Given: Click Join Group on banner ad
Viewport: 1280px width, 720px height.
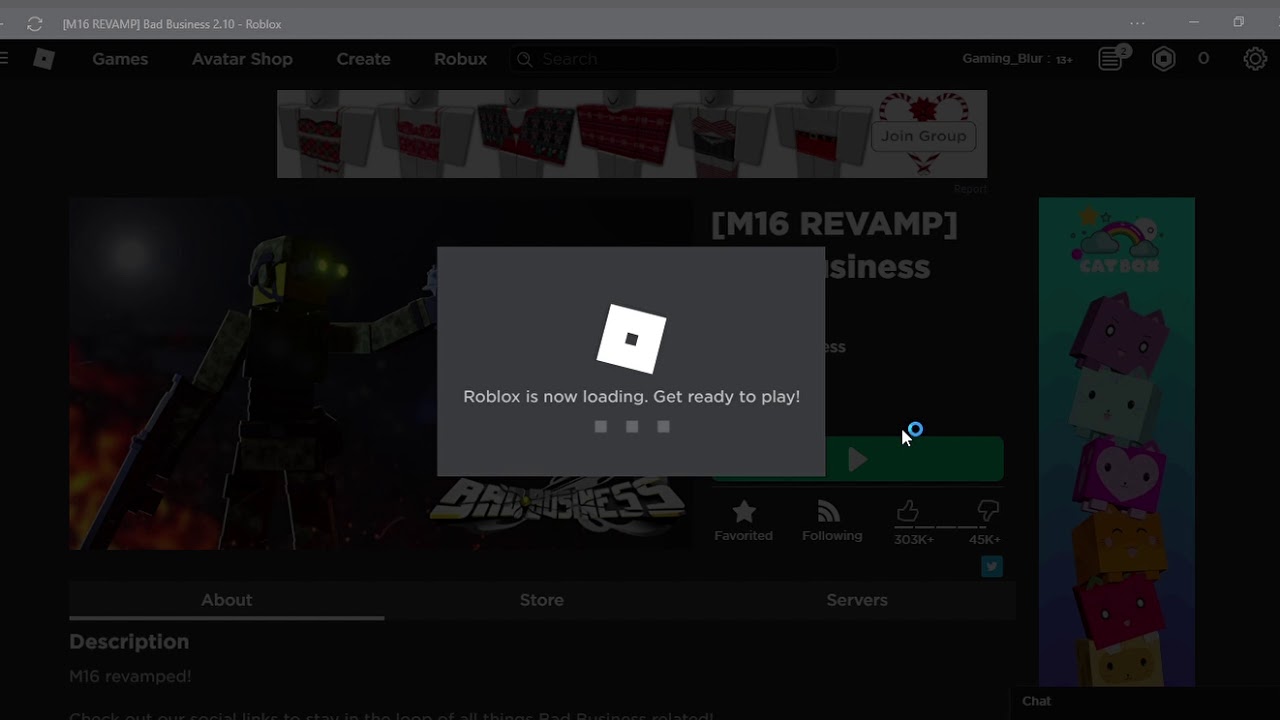Looking at the screenshot, I should [x=924, y=136].
